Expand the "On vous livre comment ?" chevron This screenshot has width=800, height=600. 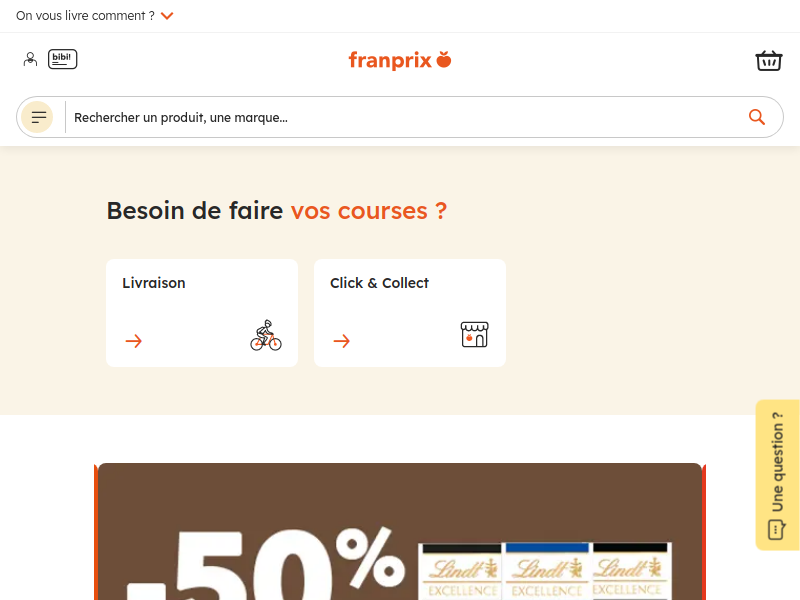coord(167,16)
